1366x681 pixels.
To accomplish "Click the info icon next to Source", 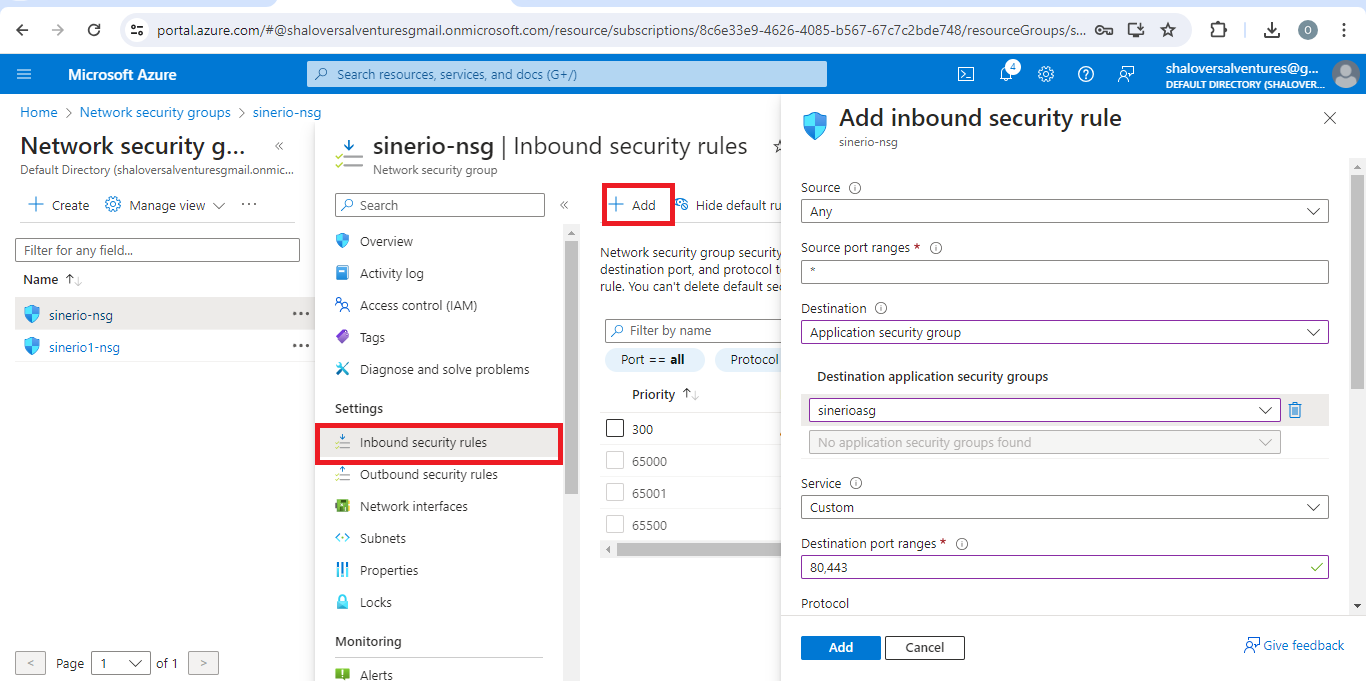I will click(x=855, y=188).
